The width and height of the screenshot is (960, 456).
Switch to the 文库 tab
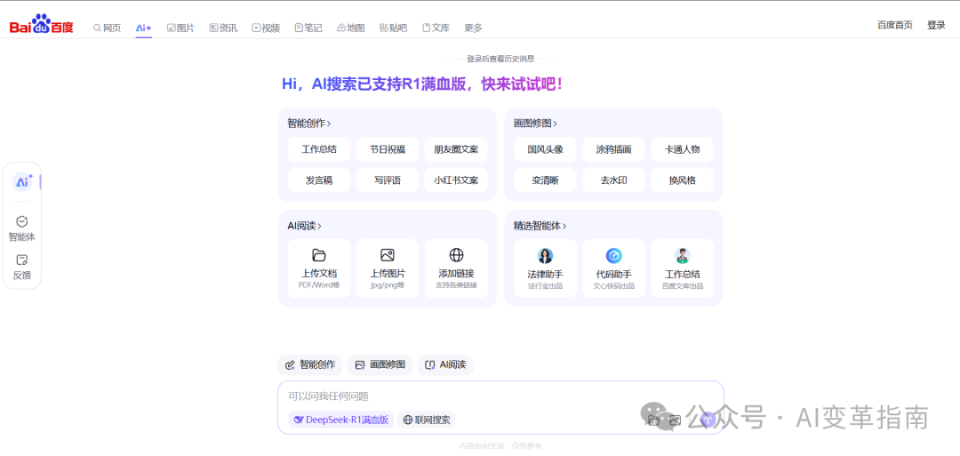[x=436, y=28]
